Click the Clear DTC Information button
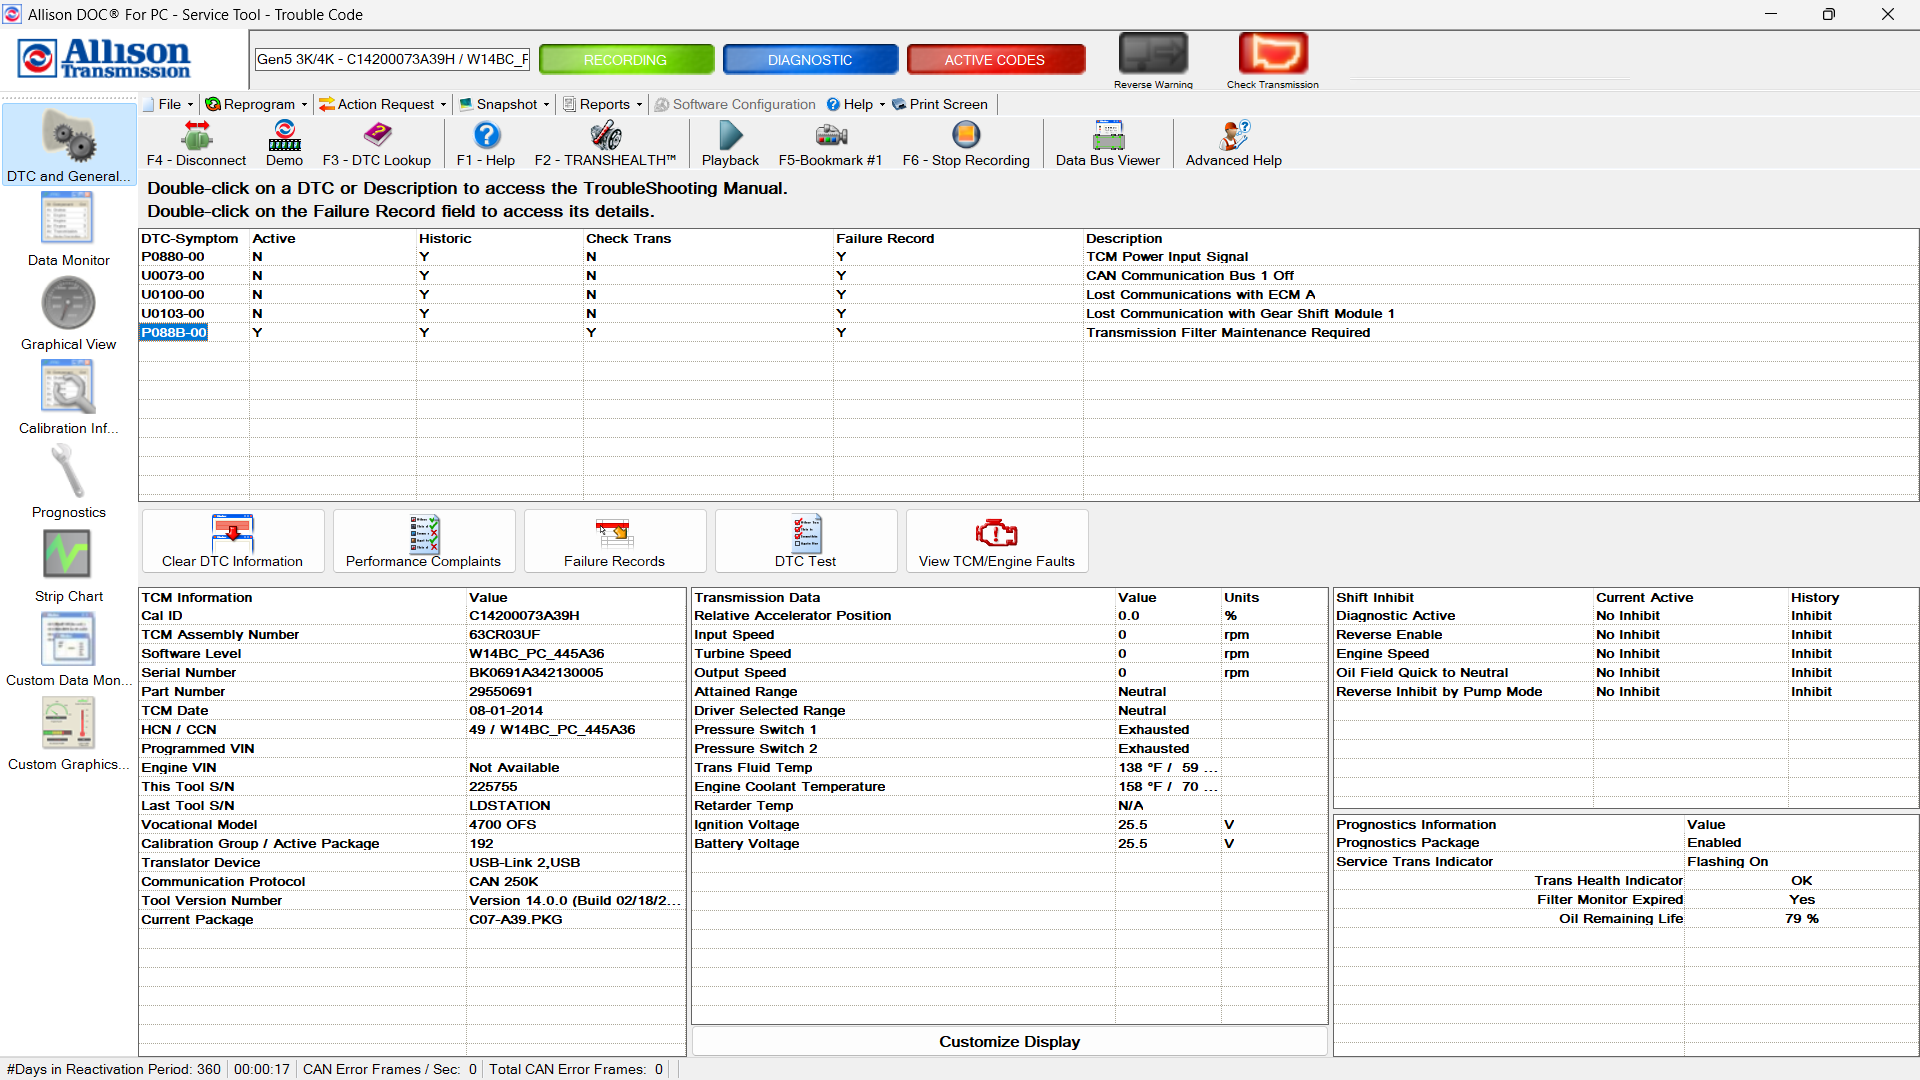1920x1080 pixels. point(232,541)
